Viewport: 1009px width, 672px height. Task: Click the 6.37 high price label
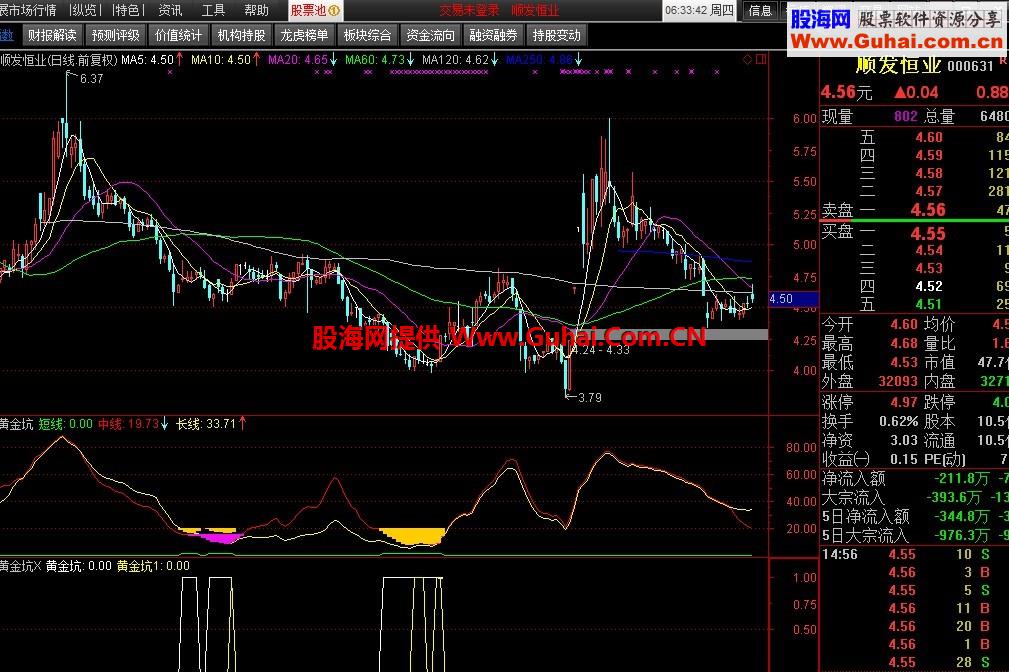(x=91, y=79)
